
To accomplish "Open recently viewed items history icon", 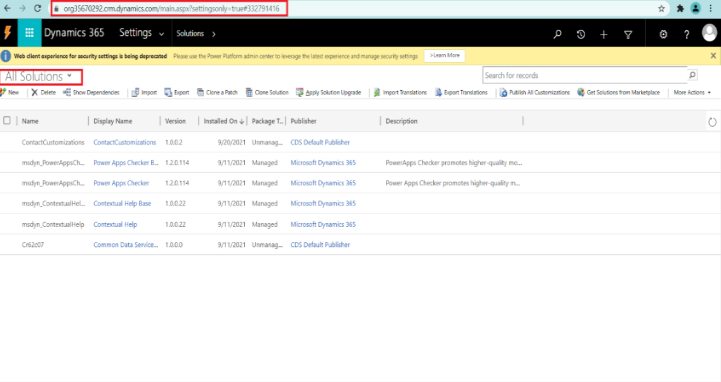I will [x=581, y=34].
